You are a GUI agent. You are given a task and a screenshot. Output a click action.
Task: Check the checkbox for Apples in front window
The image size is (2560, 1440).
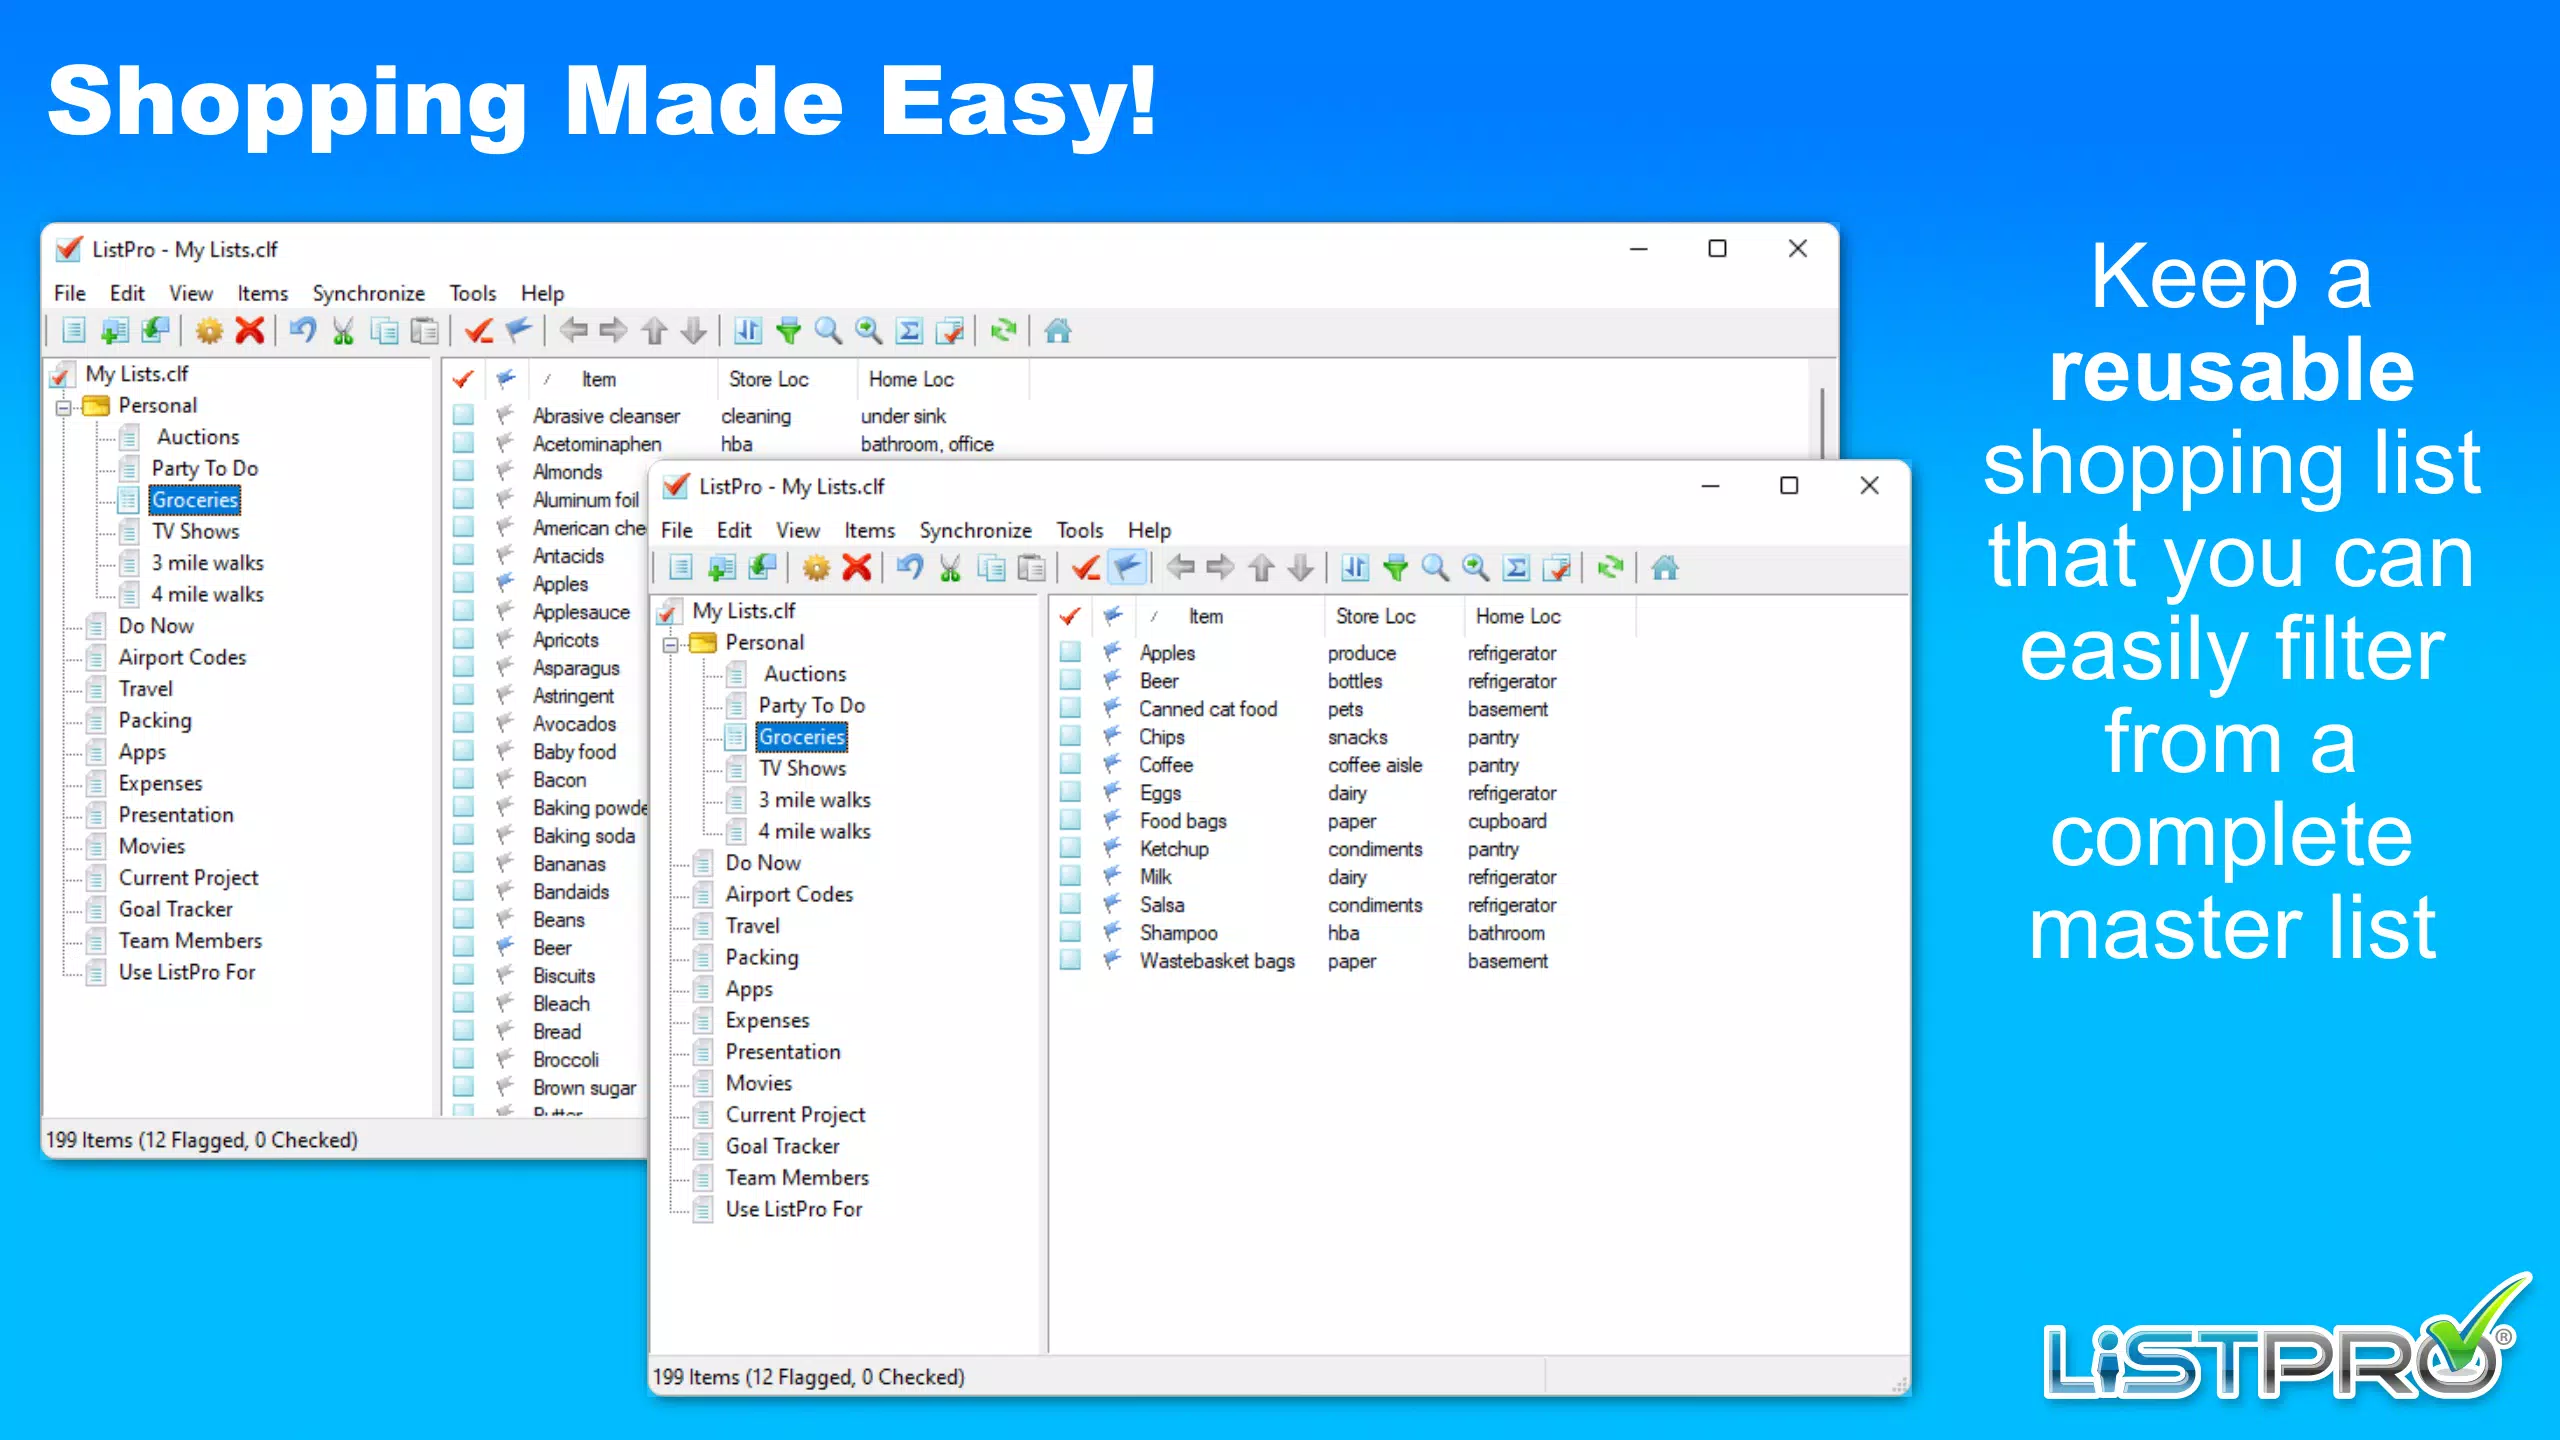click(1070, 652)
